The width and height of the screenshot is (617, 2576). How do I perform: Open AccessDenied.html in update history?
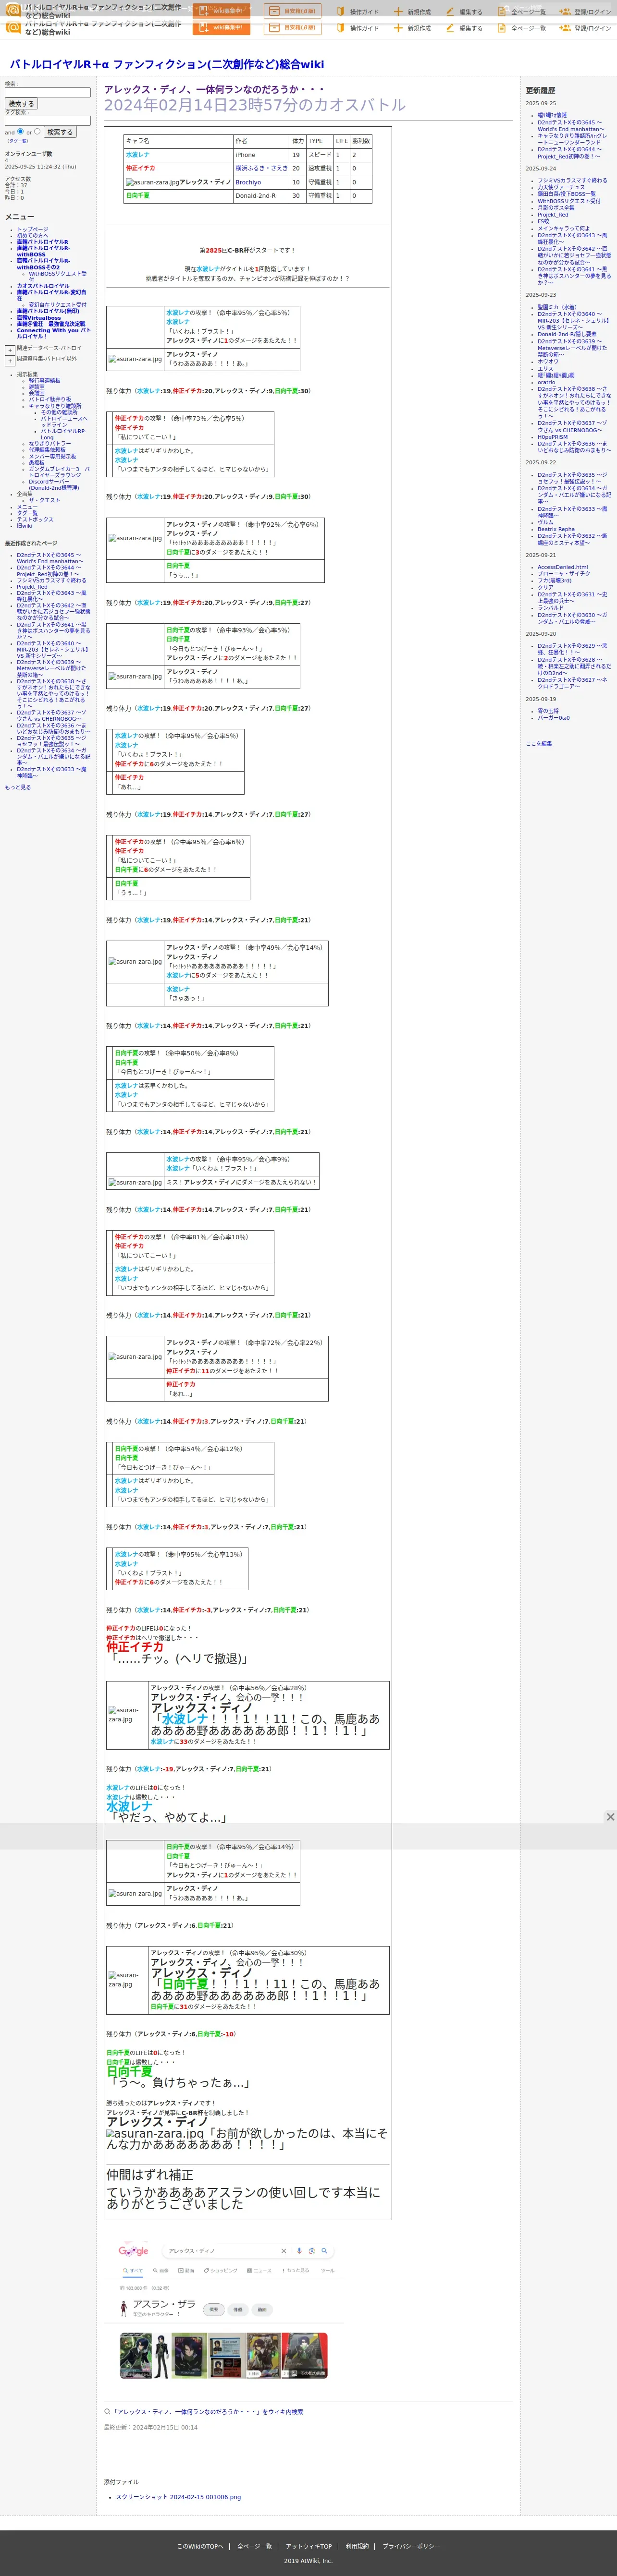[562, 567]
